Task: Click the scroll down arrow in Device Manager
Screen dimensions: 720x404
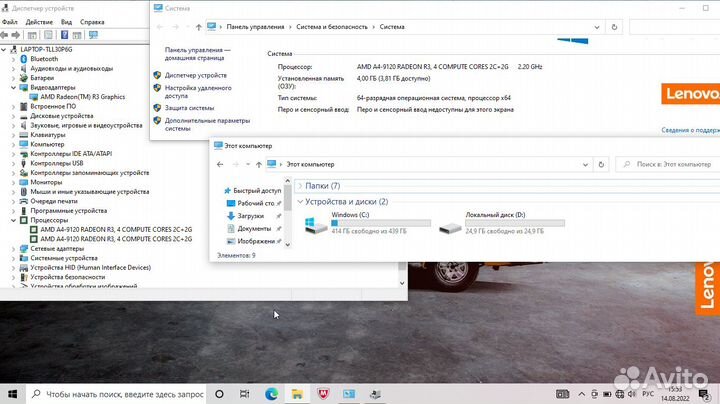Action: (402, 283)
